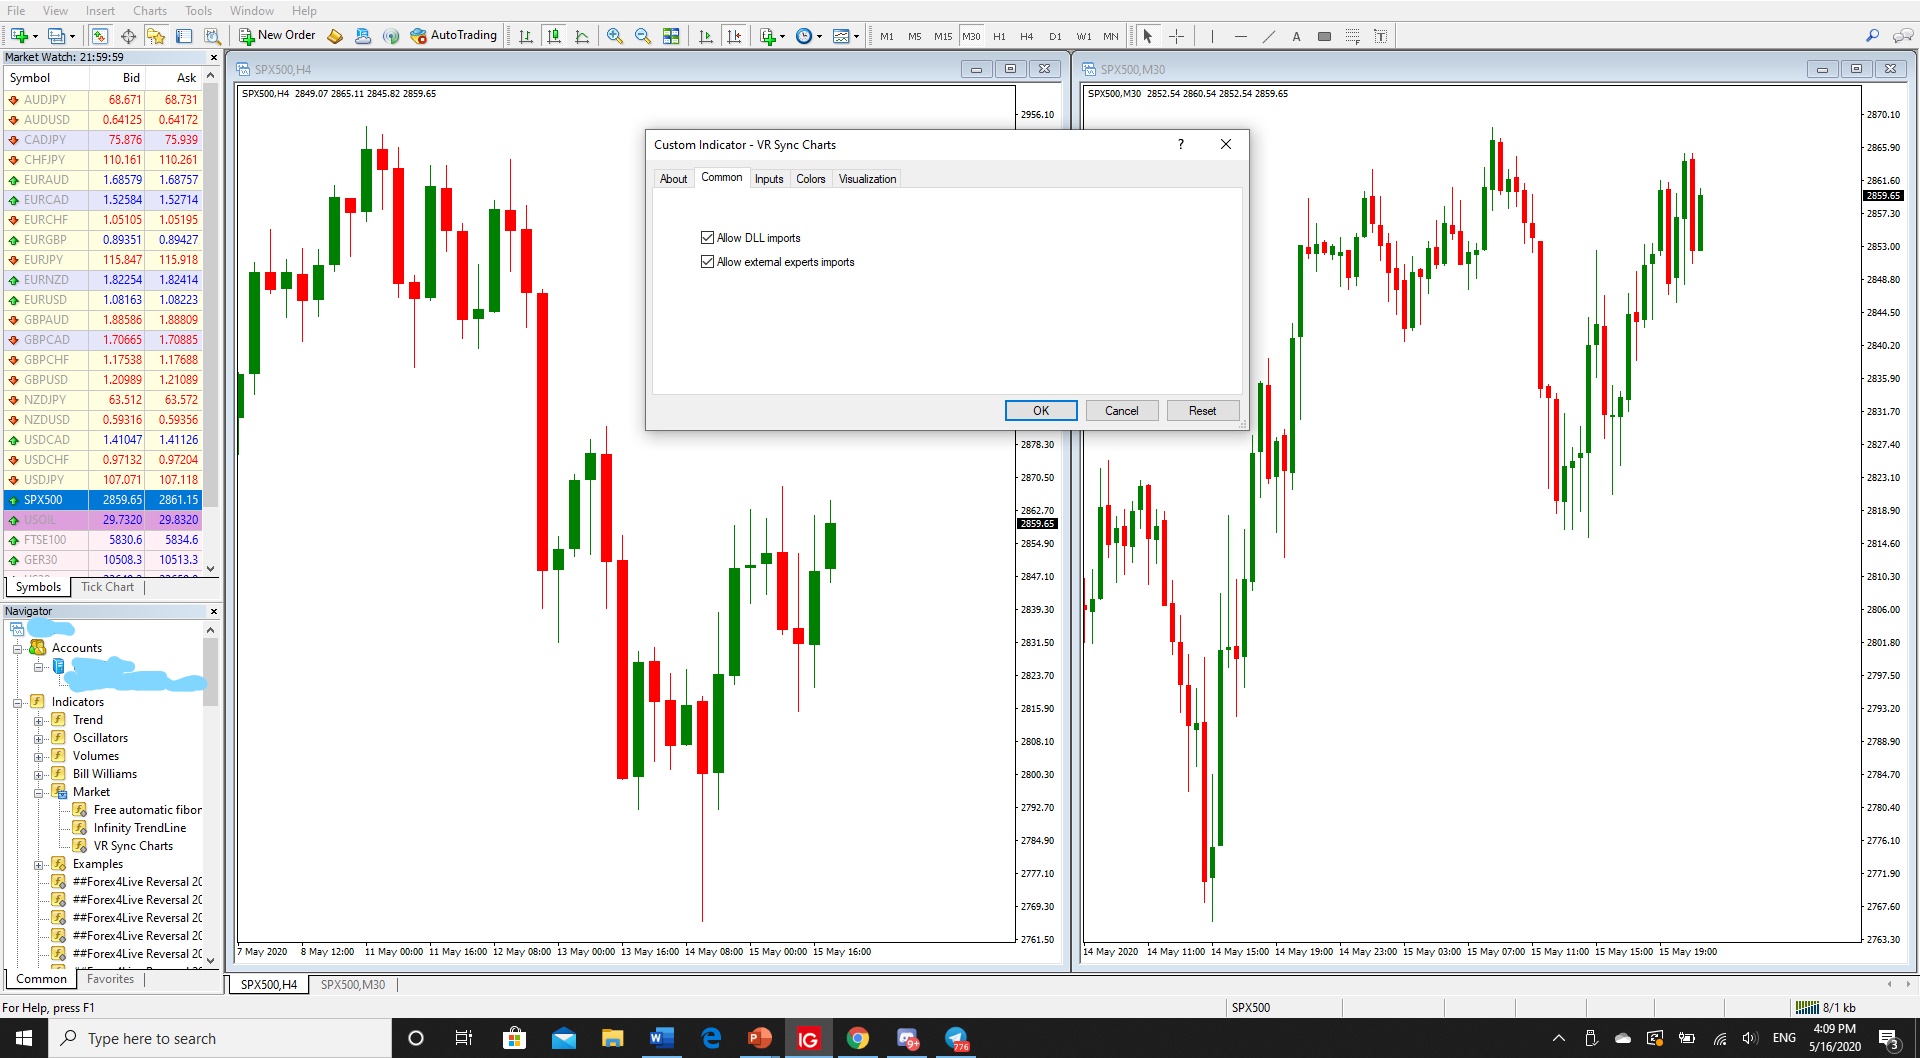This screenshot has height=1058, width=1920.
Task: Open the Tools menu
Action: tap(198, 11)
